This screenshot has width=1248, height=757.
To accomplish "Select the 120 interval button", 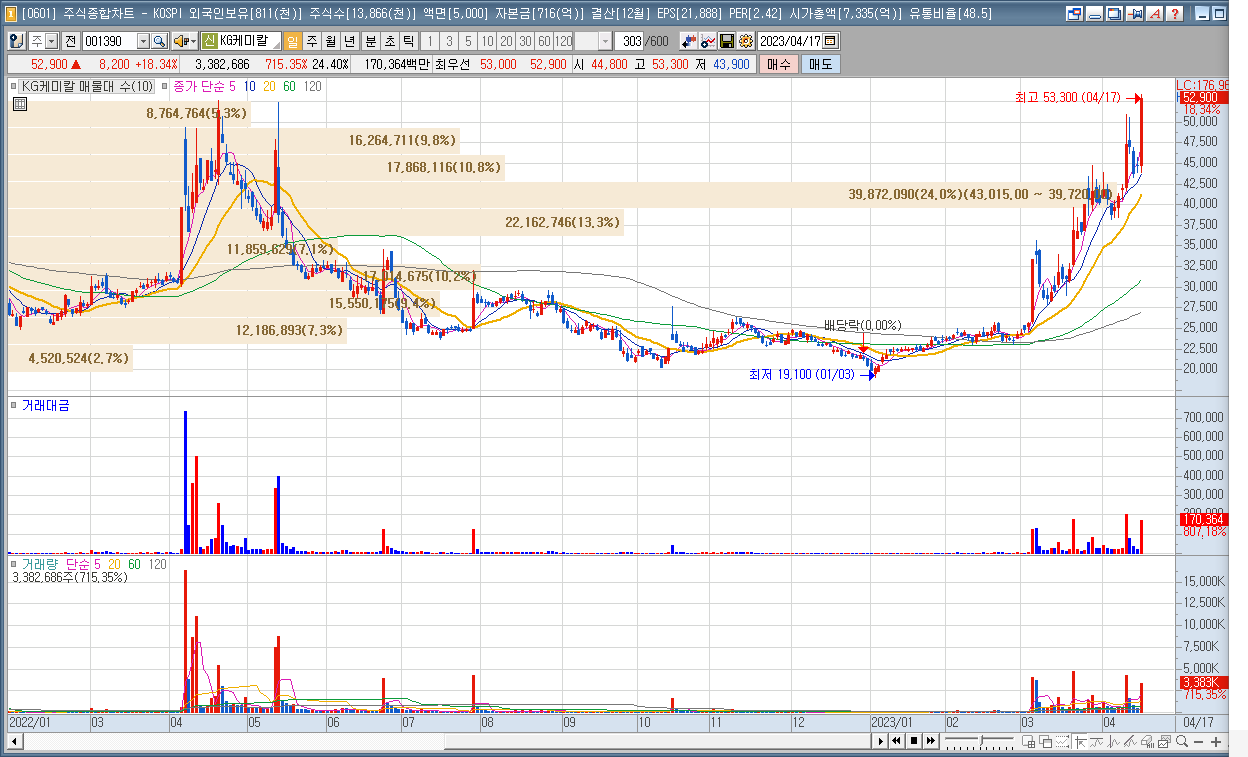I will click(563, 41).
